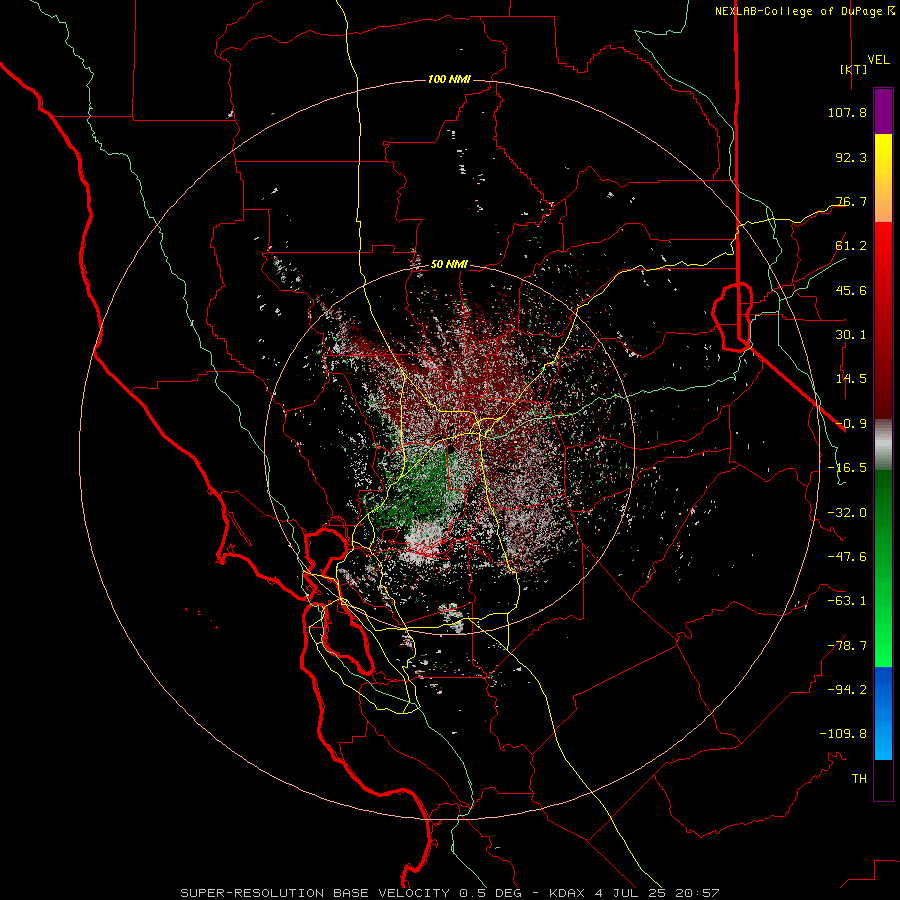Click the -32.0 velocity label
Screen dimensions: 900x900
tap(847, 513)
